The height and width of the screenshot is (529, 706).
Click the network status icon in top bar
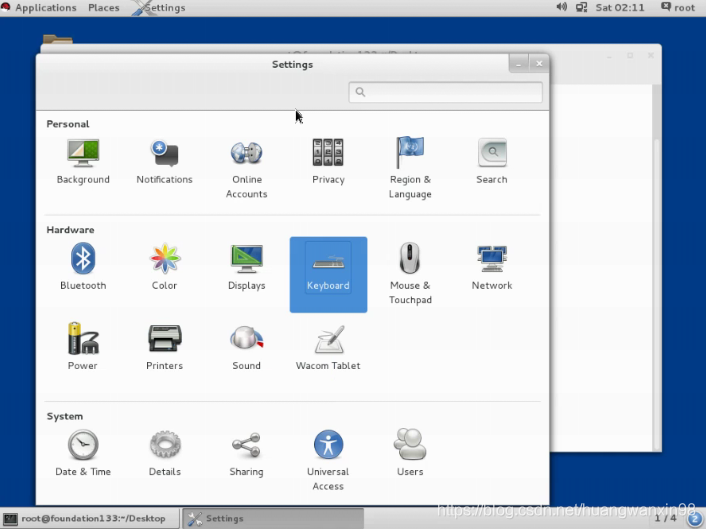click(581, 7)
